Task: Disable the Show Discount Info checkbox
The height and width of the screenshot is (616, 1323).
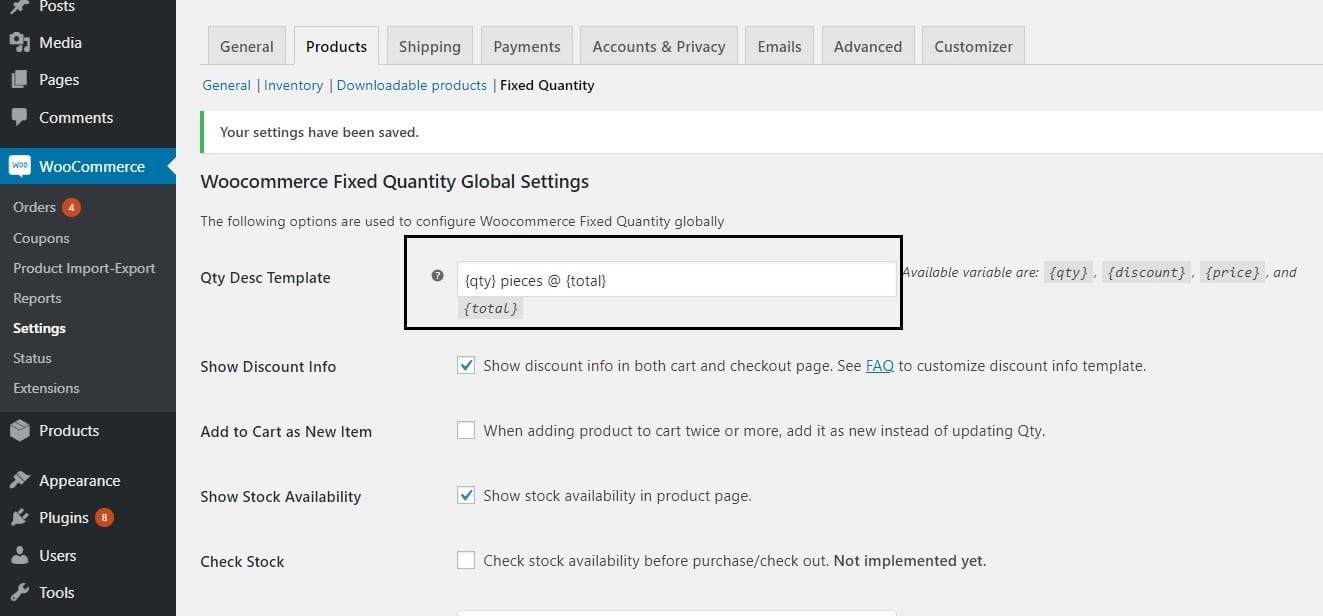Action: (x=466, y=365)
